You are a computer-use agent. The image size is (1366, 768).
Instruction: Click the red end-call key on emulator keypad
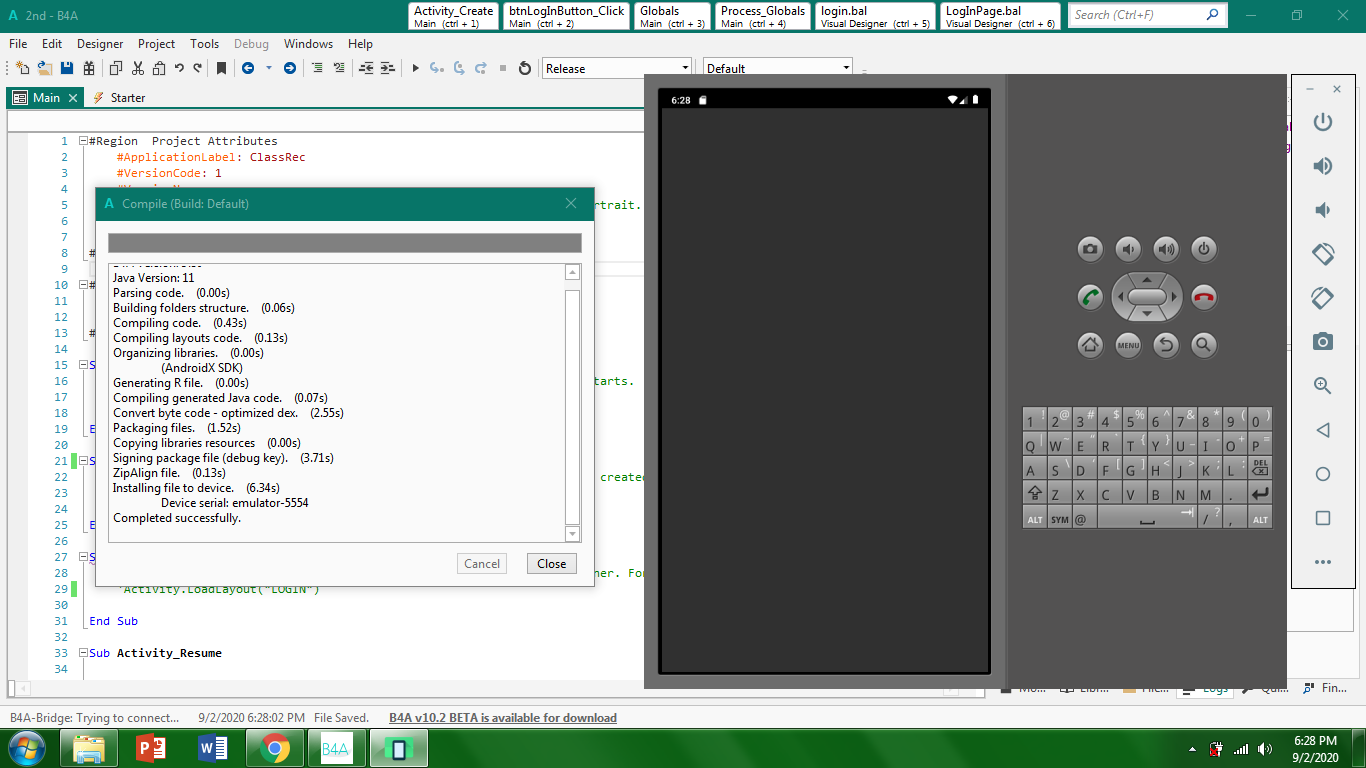pyautogui.click(x=1204, y=297)
